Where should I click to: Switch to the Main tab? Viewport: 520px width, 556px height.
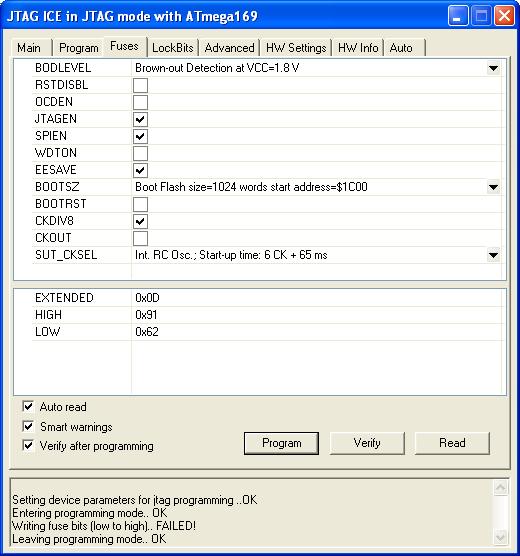pos(29,48)
